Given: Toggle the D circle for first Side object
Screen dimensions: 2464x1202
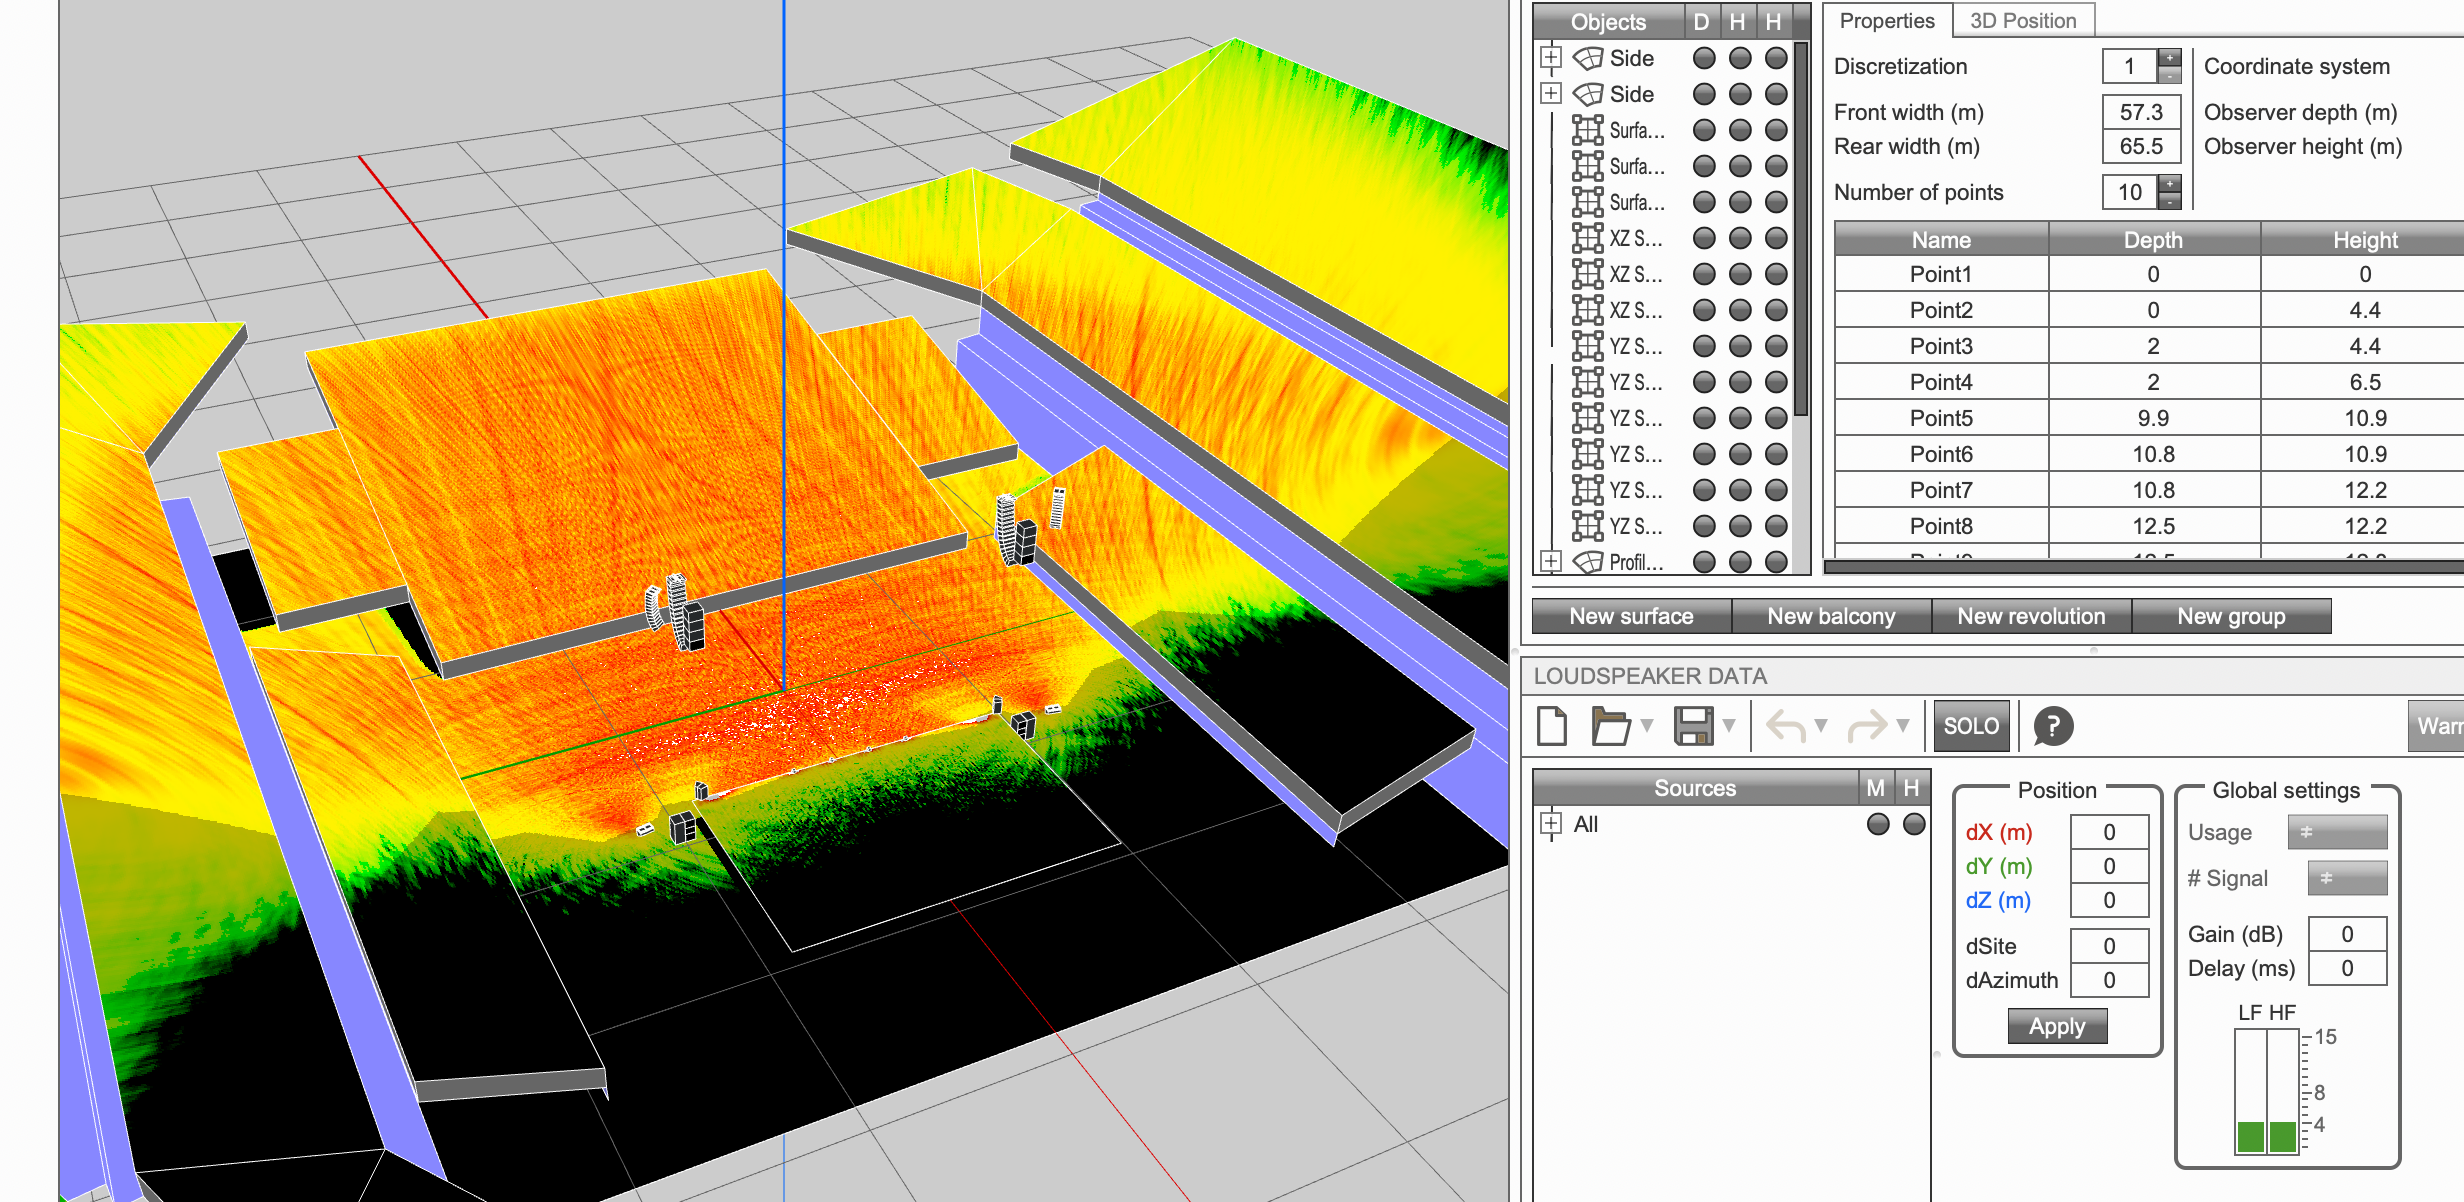Looking at the screenshot, I should click(1704, 58).
